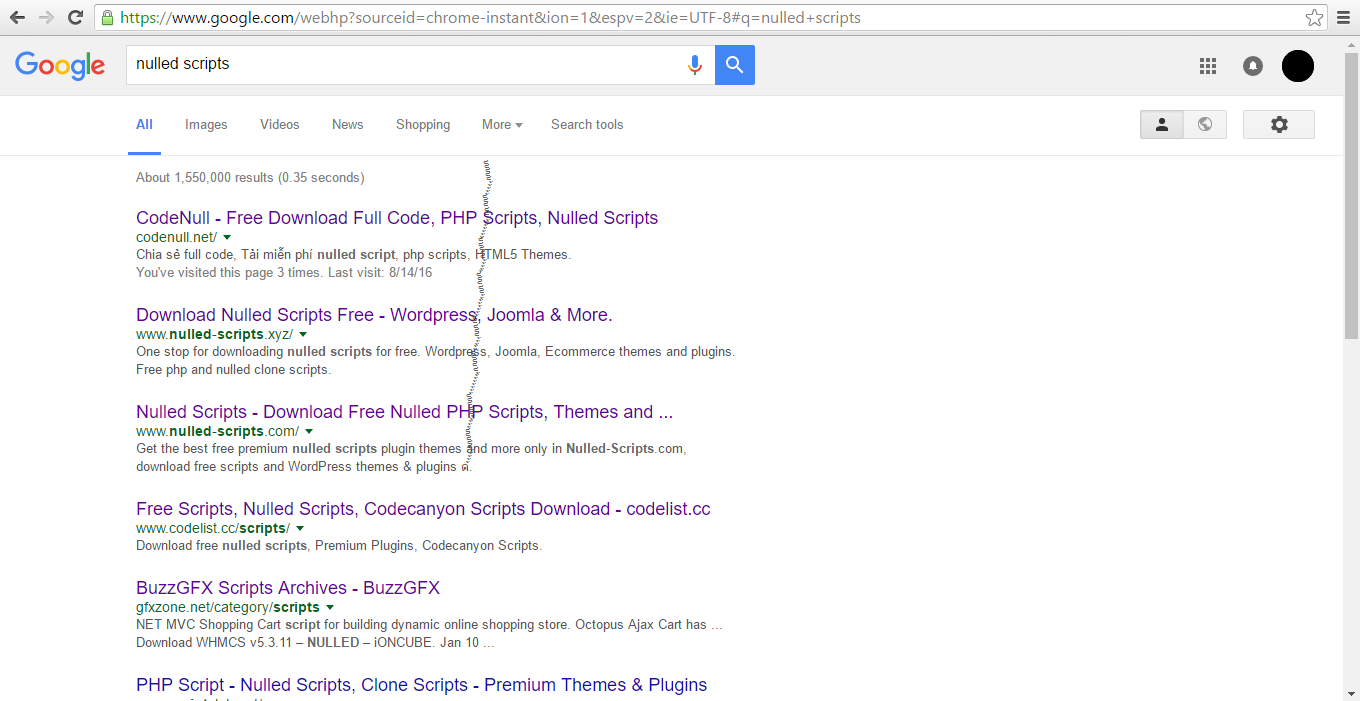Expand the More search categories dropdown
The image size is (1361, 701).
click(x=503, y=125)
